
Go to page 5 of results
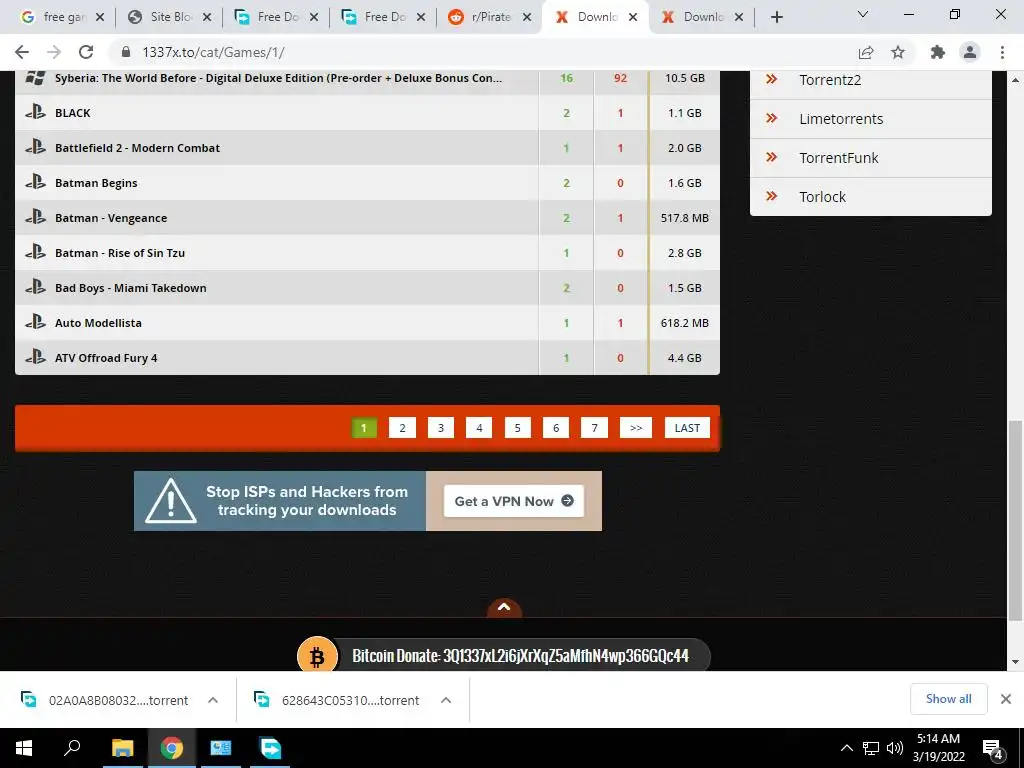517,428
